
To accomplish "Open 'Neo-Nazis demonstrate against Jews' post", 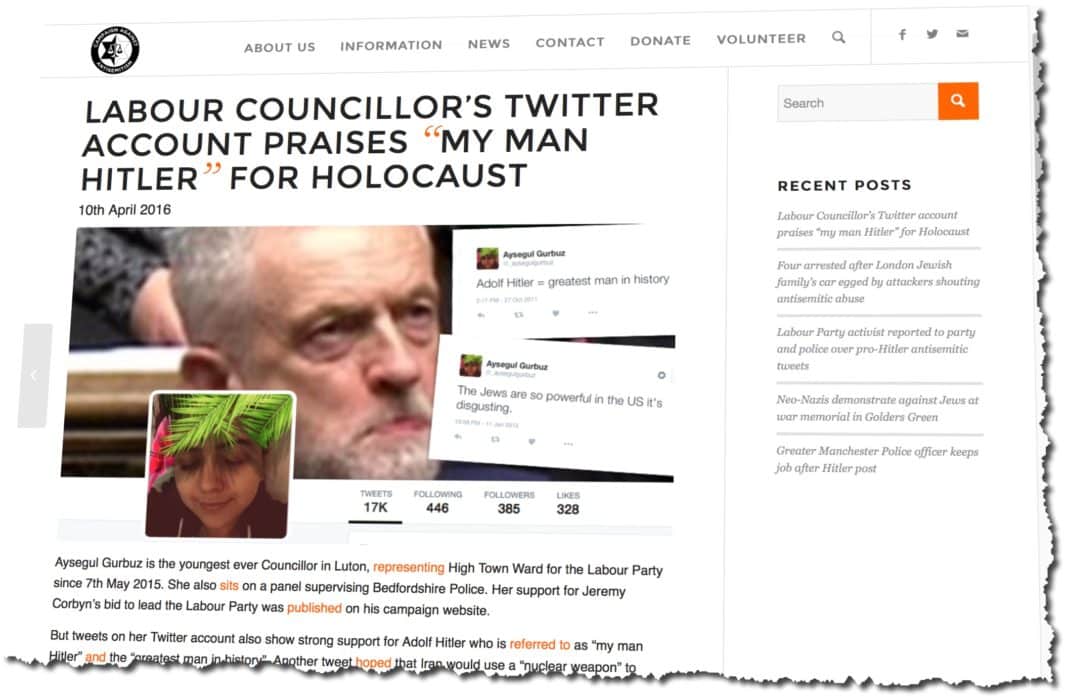I will pyautogui.click(x=877, y=408).
